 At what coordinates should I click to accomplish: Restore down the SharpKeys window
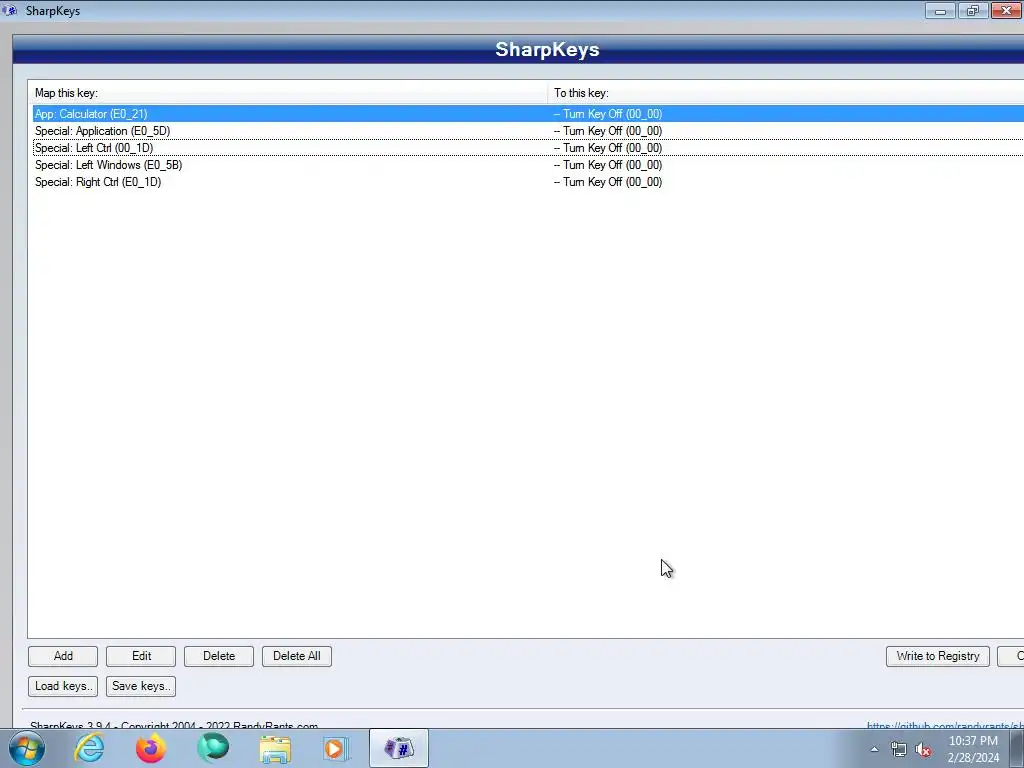coord(972,10)
